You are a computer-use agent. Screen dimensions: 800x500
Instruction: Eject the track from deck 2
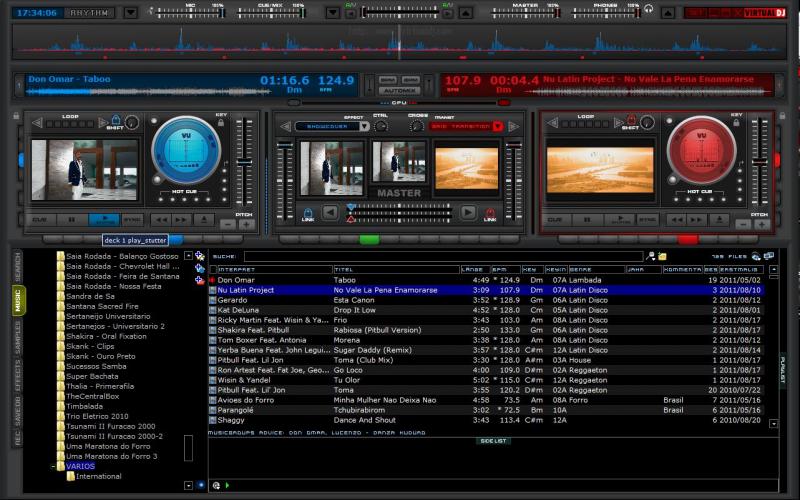tap(719, 220)
